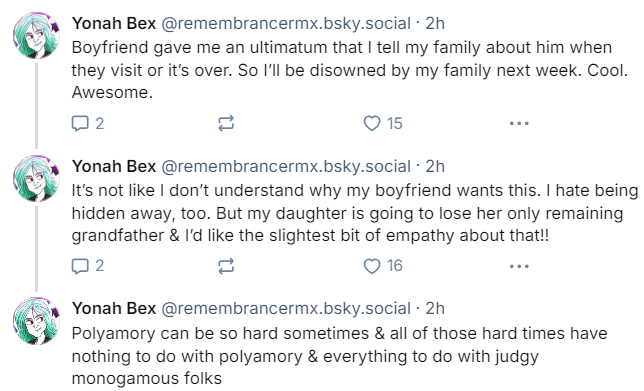The image size is (644, 391).
Task: Click Yonah Bex name on first post
Action: click(x=114, y=23)
